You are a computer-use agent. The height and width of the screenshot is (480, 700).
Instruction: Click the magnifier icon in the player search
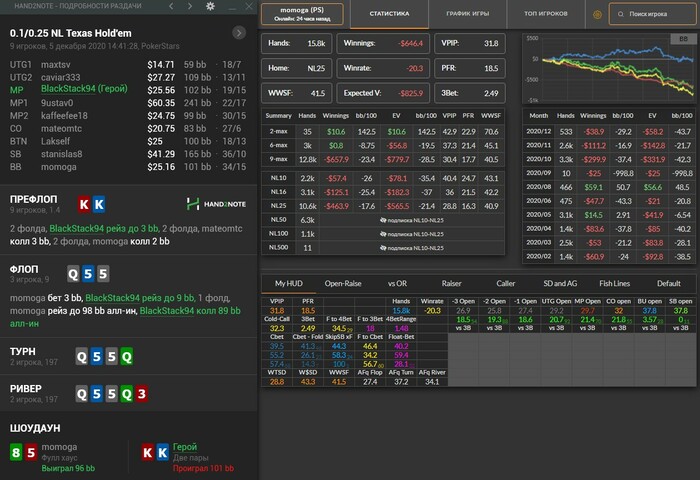pos(621,14)
